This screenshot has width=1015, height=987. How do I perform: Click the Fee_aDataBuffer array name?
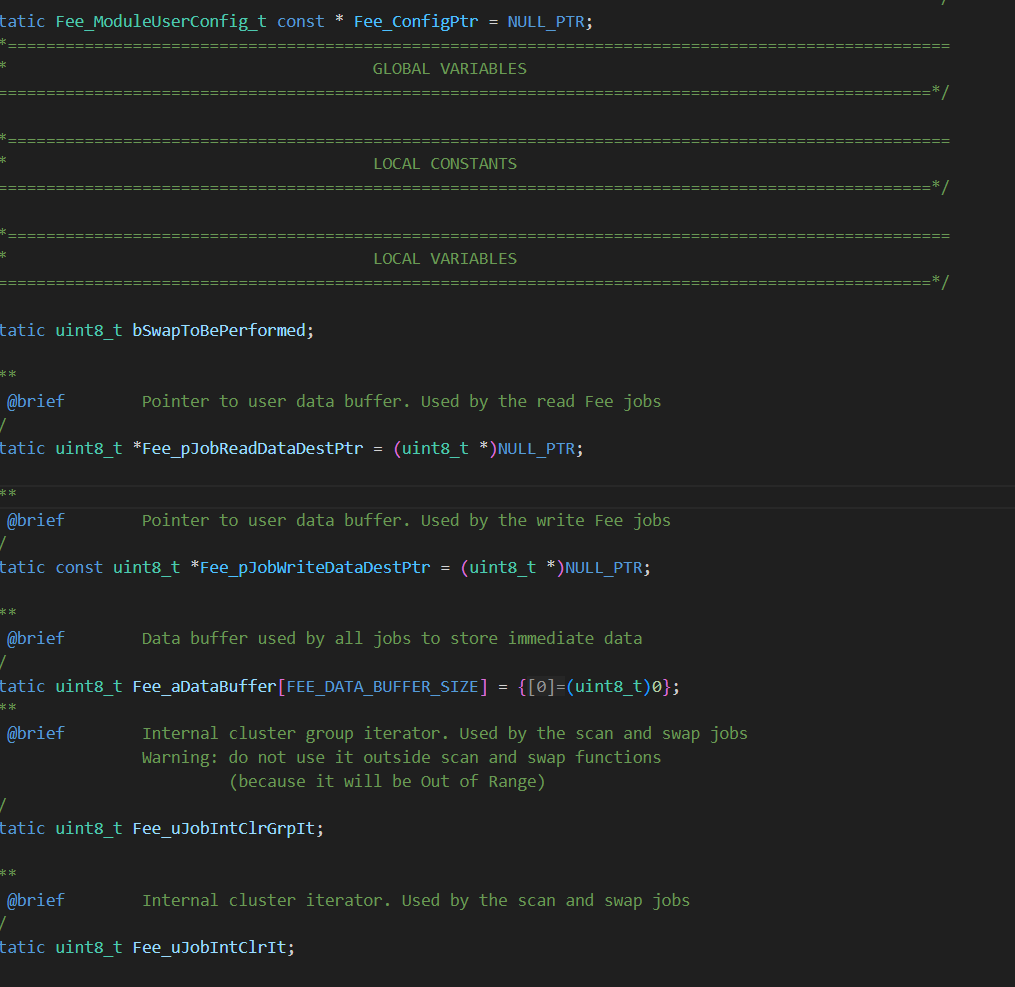coord(204,686)
